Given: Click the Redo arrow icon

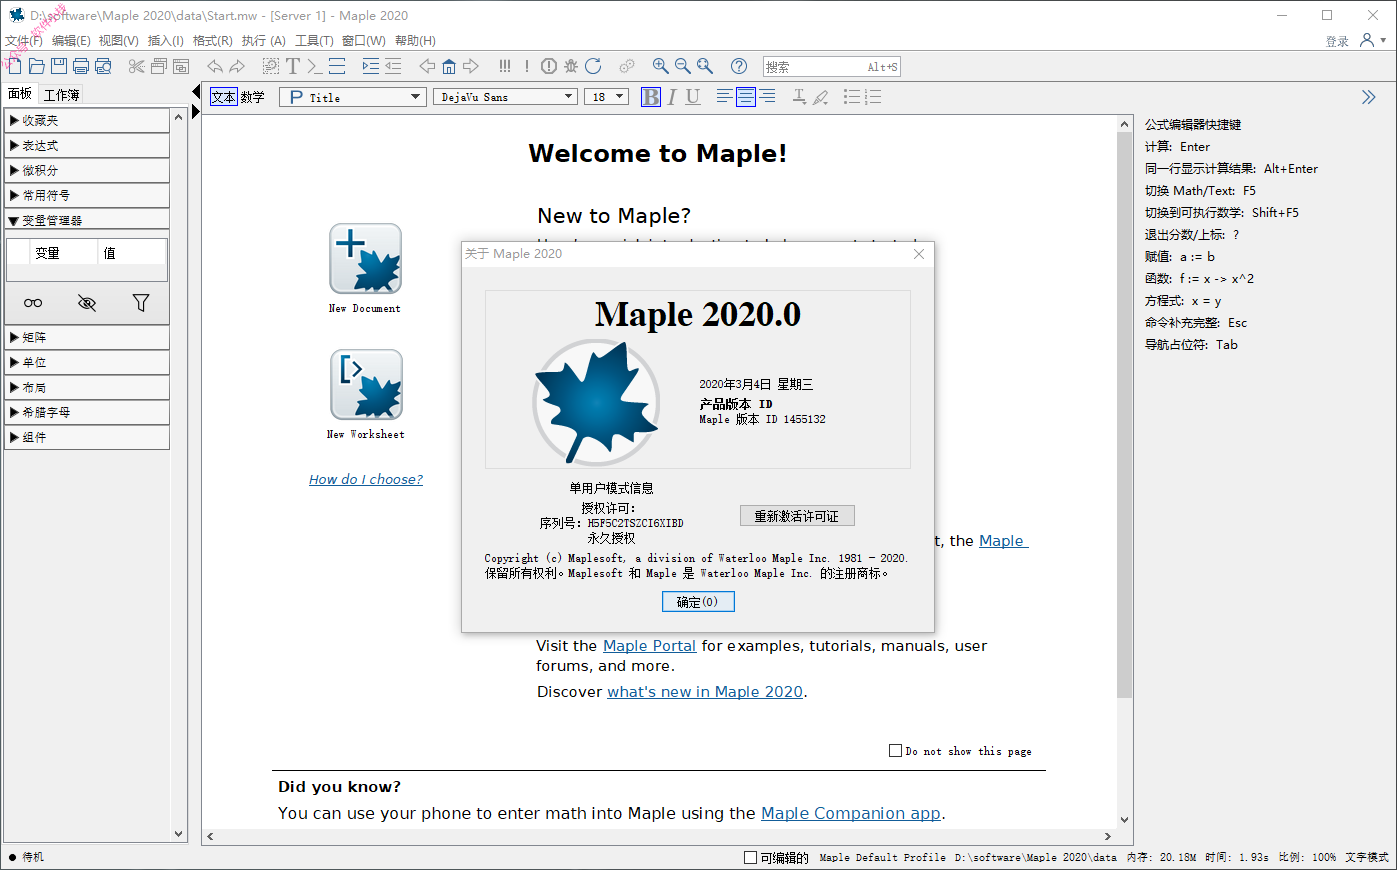Looking at the screenshot, I should coord(237,66).
